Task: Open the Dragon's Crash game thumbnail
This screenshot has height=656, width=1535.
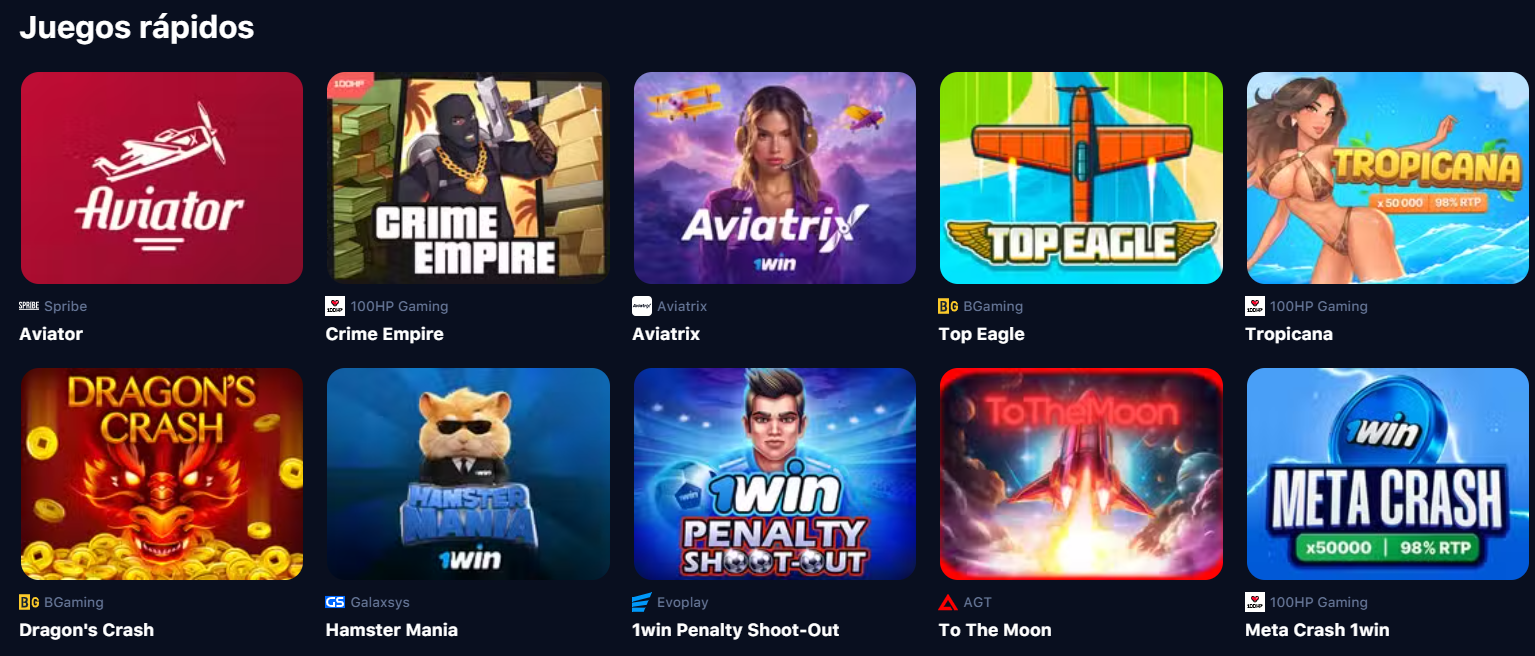Action: tap(162, 474)
